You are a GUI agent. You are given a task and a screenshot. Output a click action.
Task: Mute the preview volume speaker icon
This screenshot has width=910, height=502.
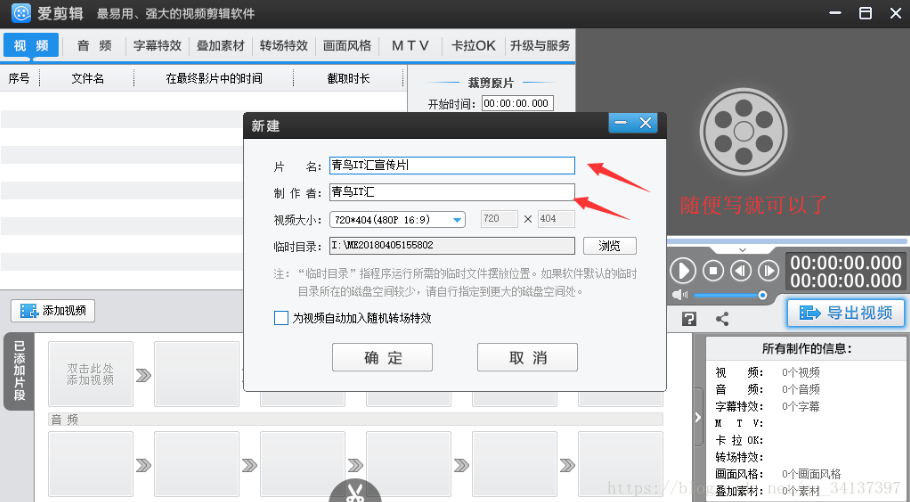click(x=680, y=295)
